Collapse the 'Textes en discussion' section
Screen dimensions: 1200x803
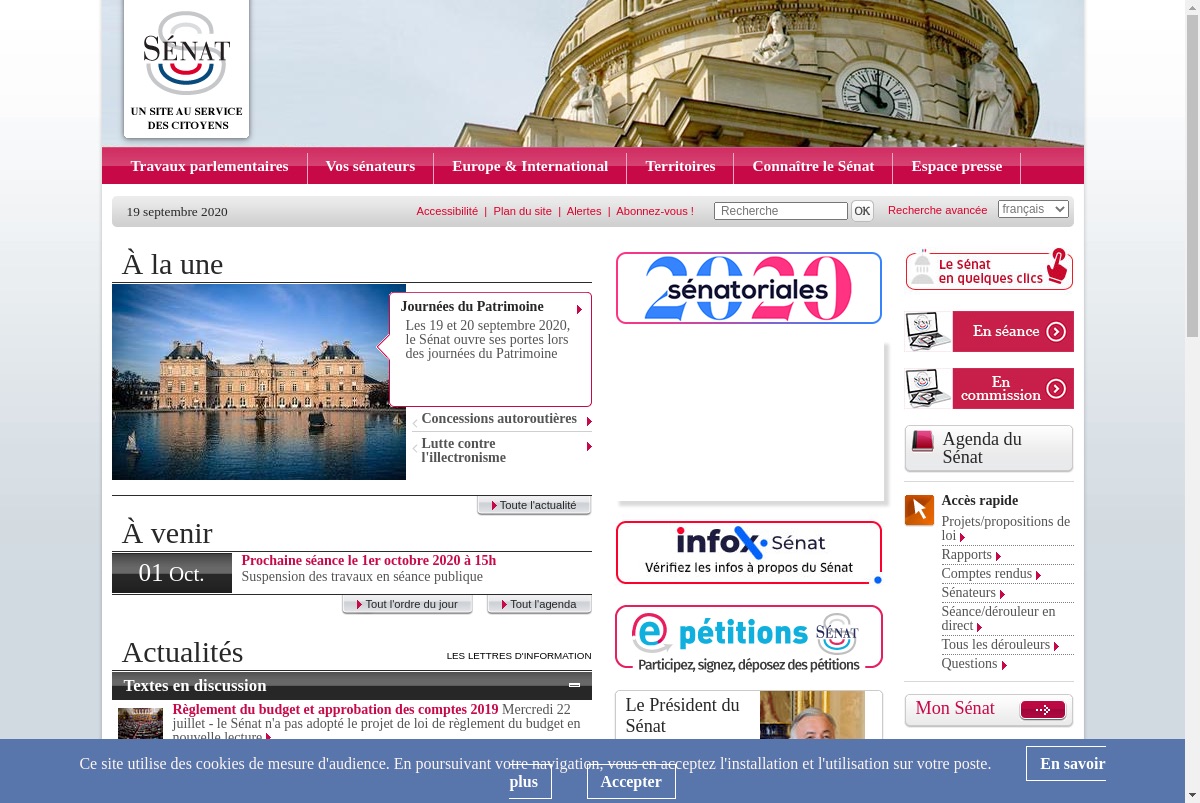click(574, 685)
